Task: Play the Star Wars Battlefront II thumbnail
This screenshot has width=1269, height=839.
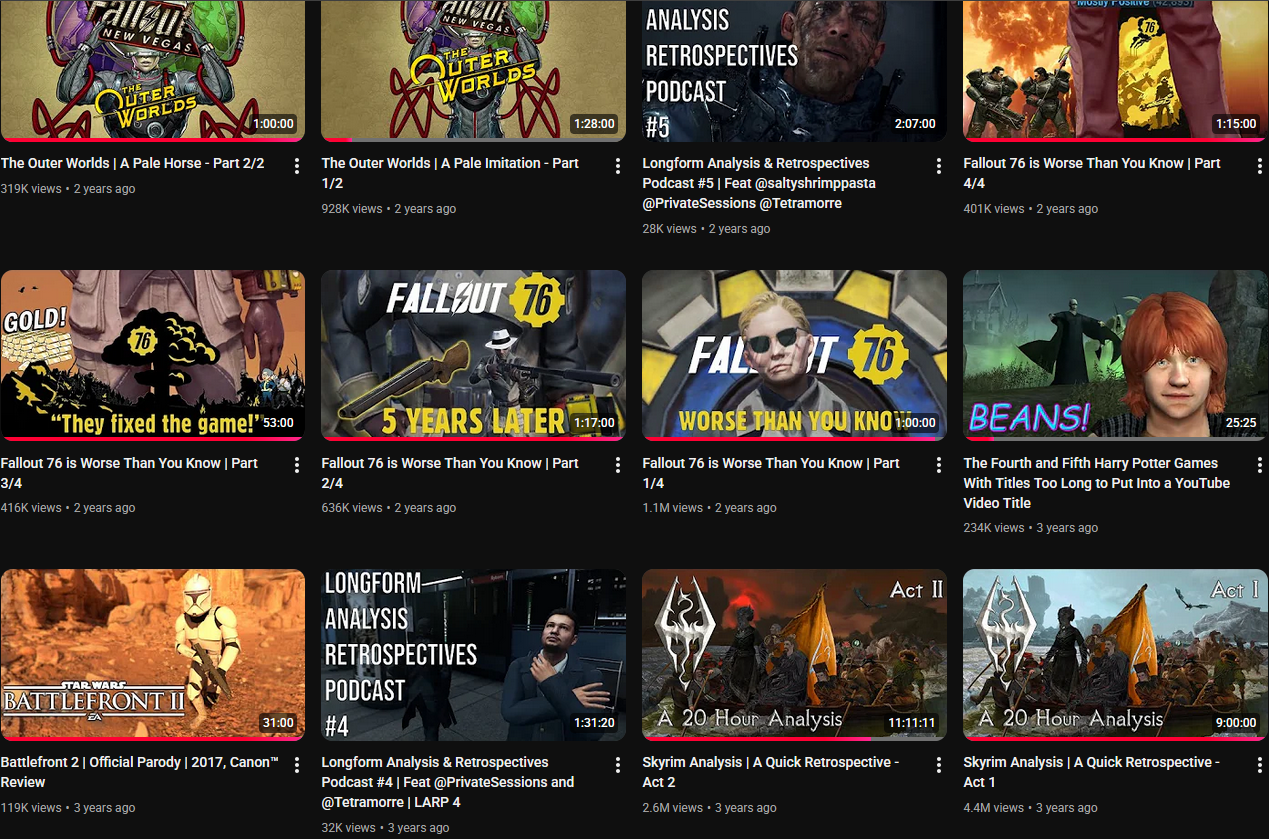Action: click(152, 655)
